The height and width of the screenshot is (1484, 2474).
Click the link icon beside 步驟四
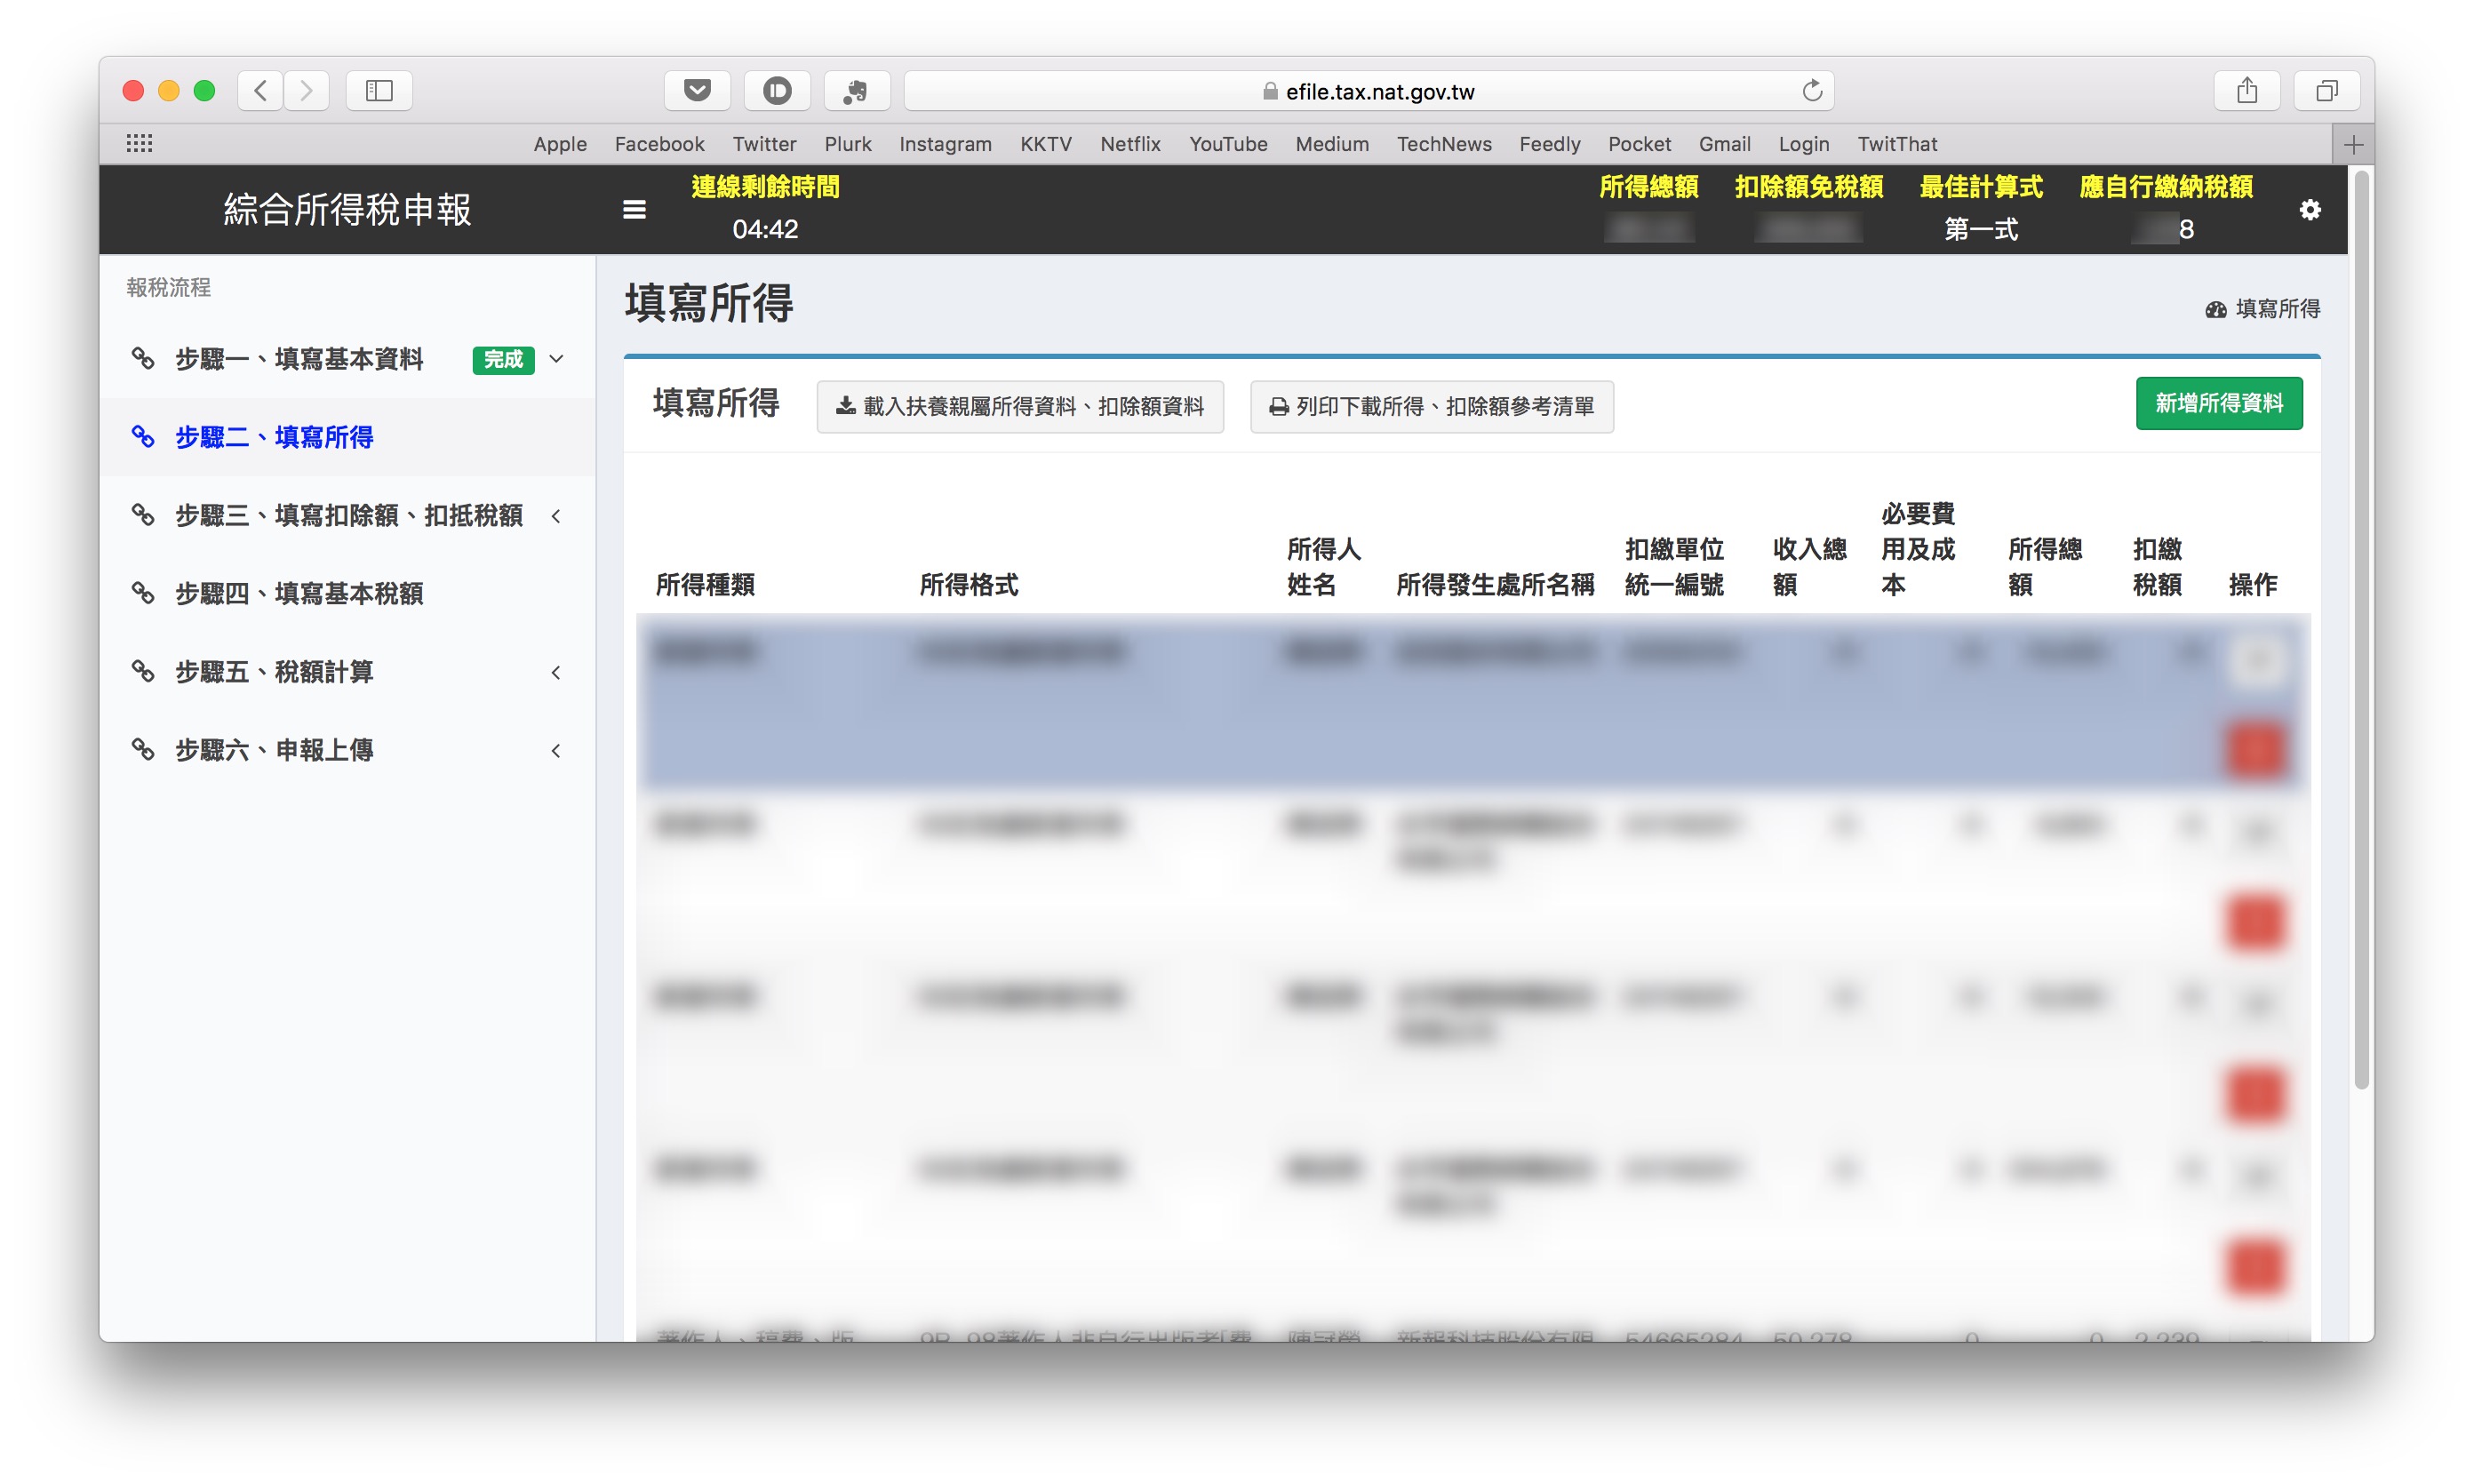143,593
